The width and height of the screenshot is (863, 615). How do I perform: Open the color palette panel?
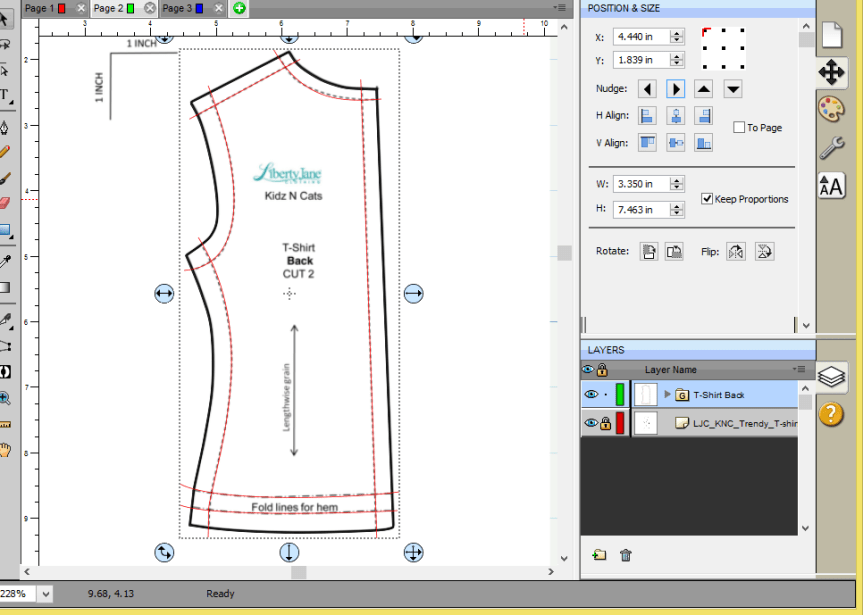[x=831, y=109]
